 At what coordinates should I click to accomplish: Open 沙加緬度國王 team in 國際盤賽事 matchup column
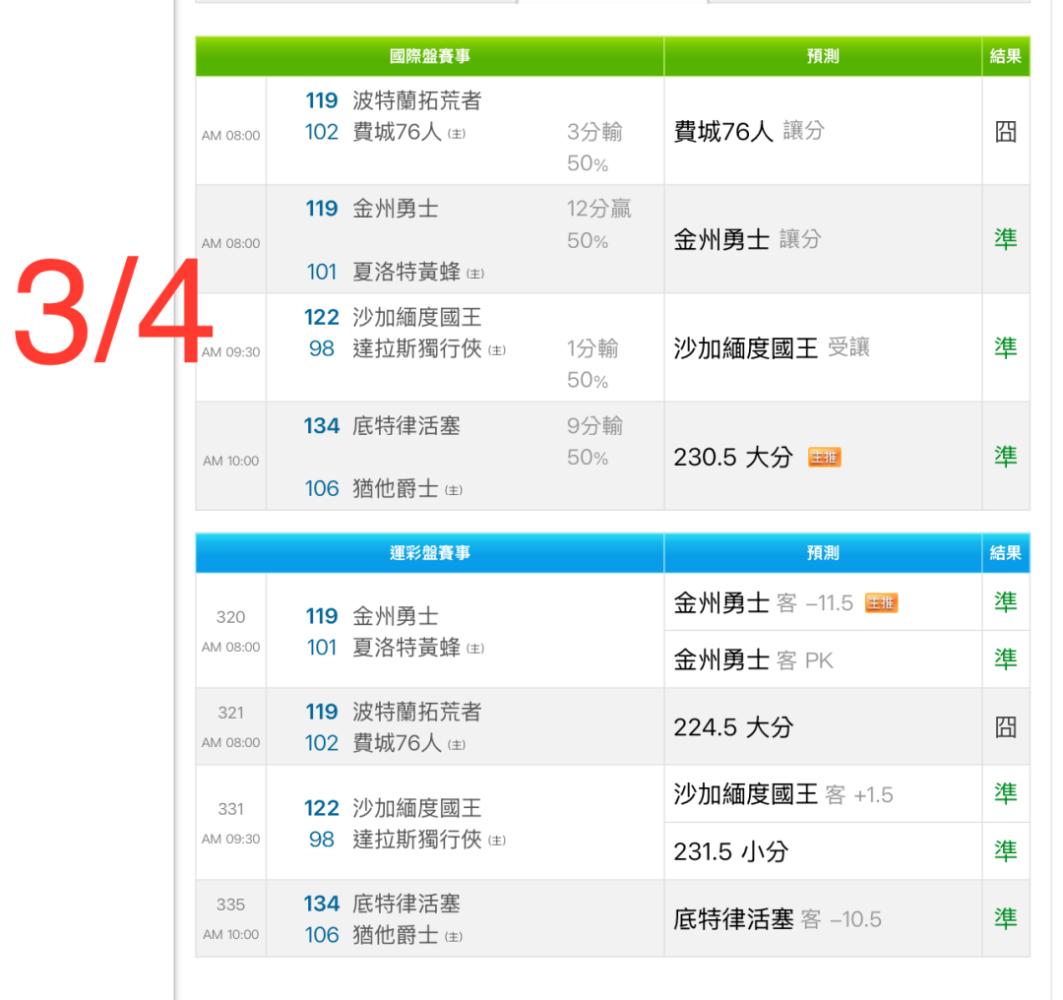[417, 317]
